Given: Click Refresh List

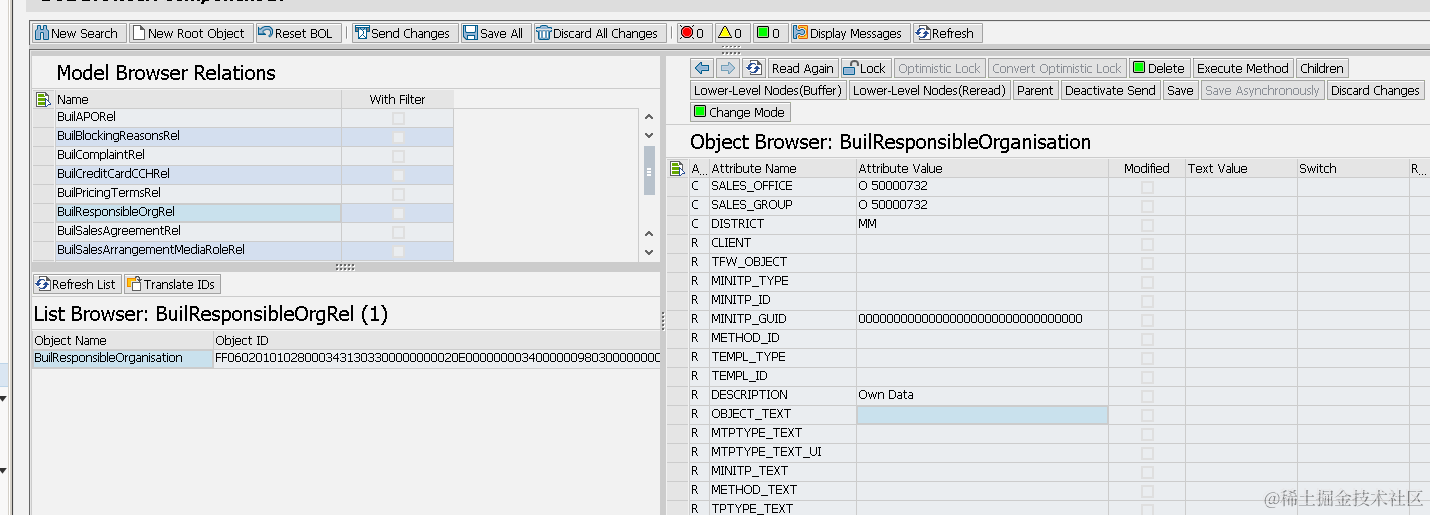Looking at the screenshot, I should tap(76, 284).
